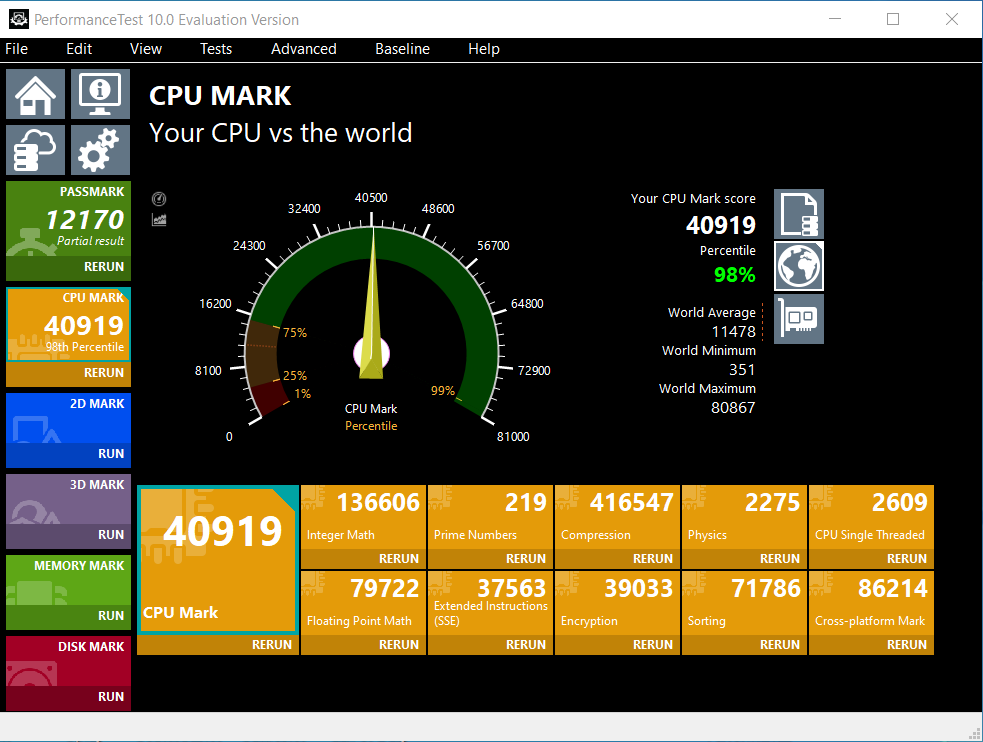Select the Cross-platform Mark 86214 tile
This screenshot has height=742, width=983.
[871, 604]
